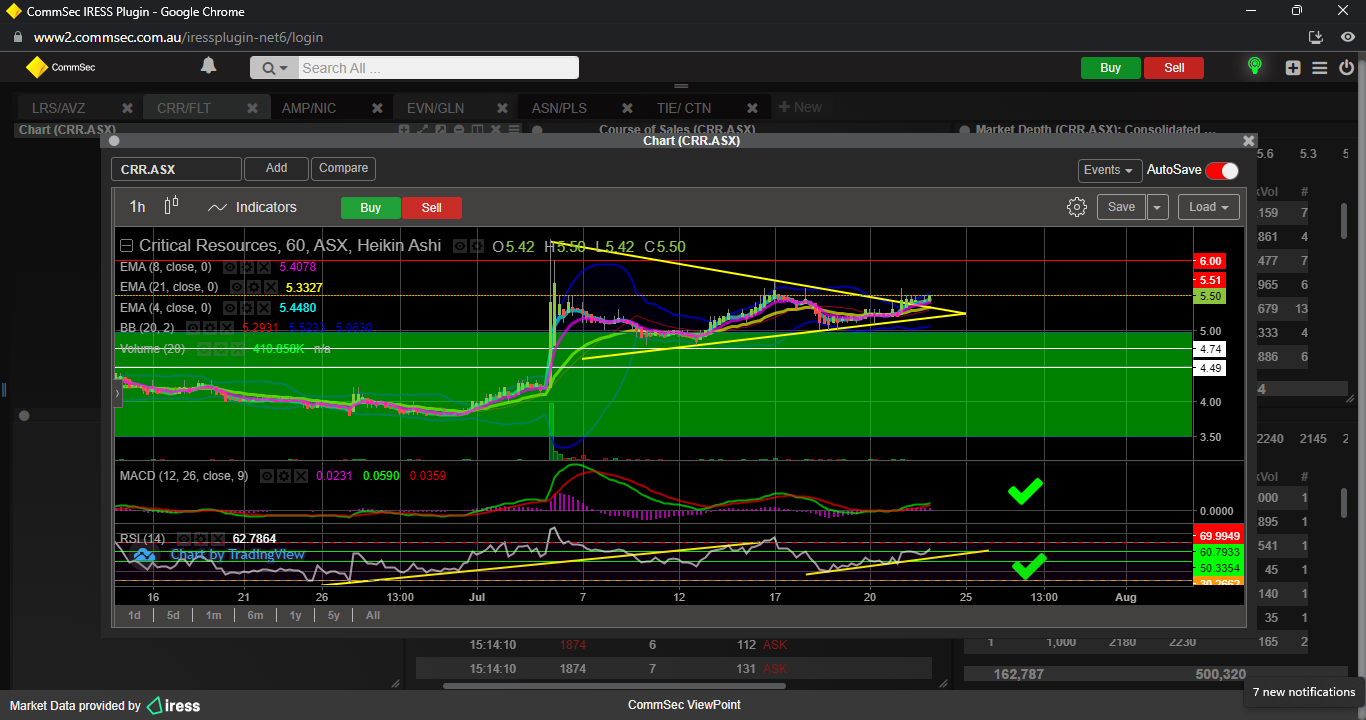Click the Compare button

pyautogui.click(x=343, y=169)
